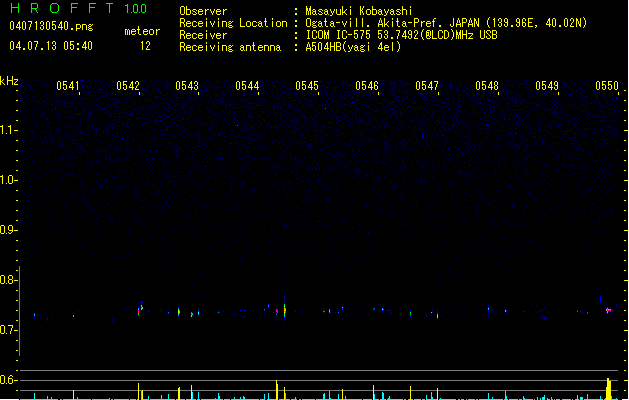
Task: Click the 0.6 frequency axis label
Action: (8, 380)
